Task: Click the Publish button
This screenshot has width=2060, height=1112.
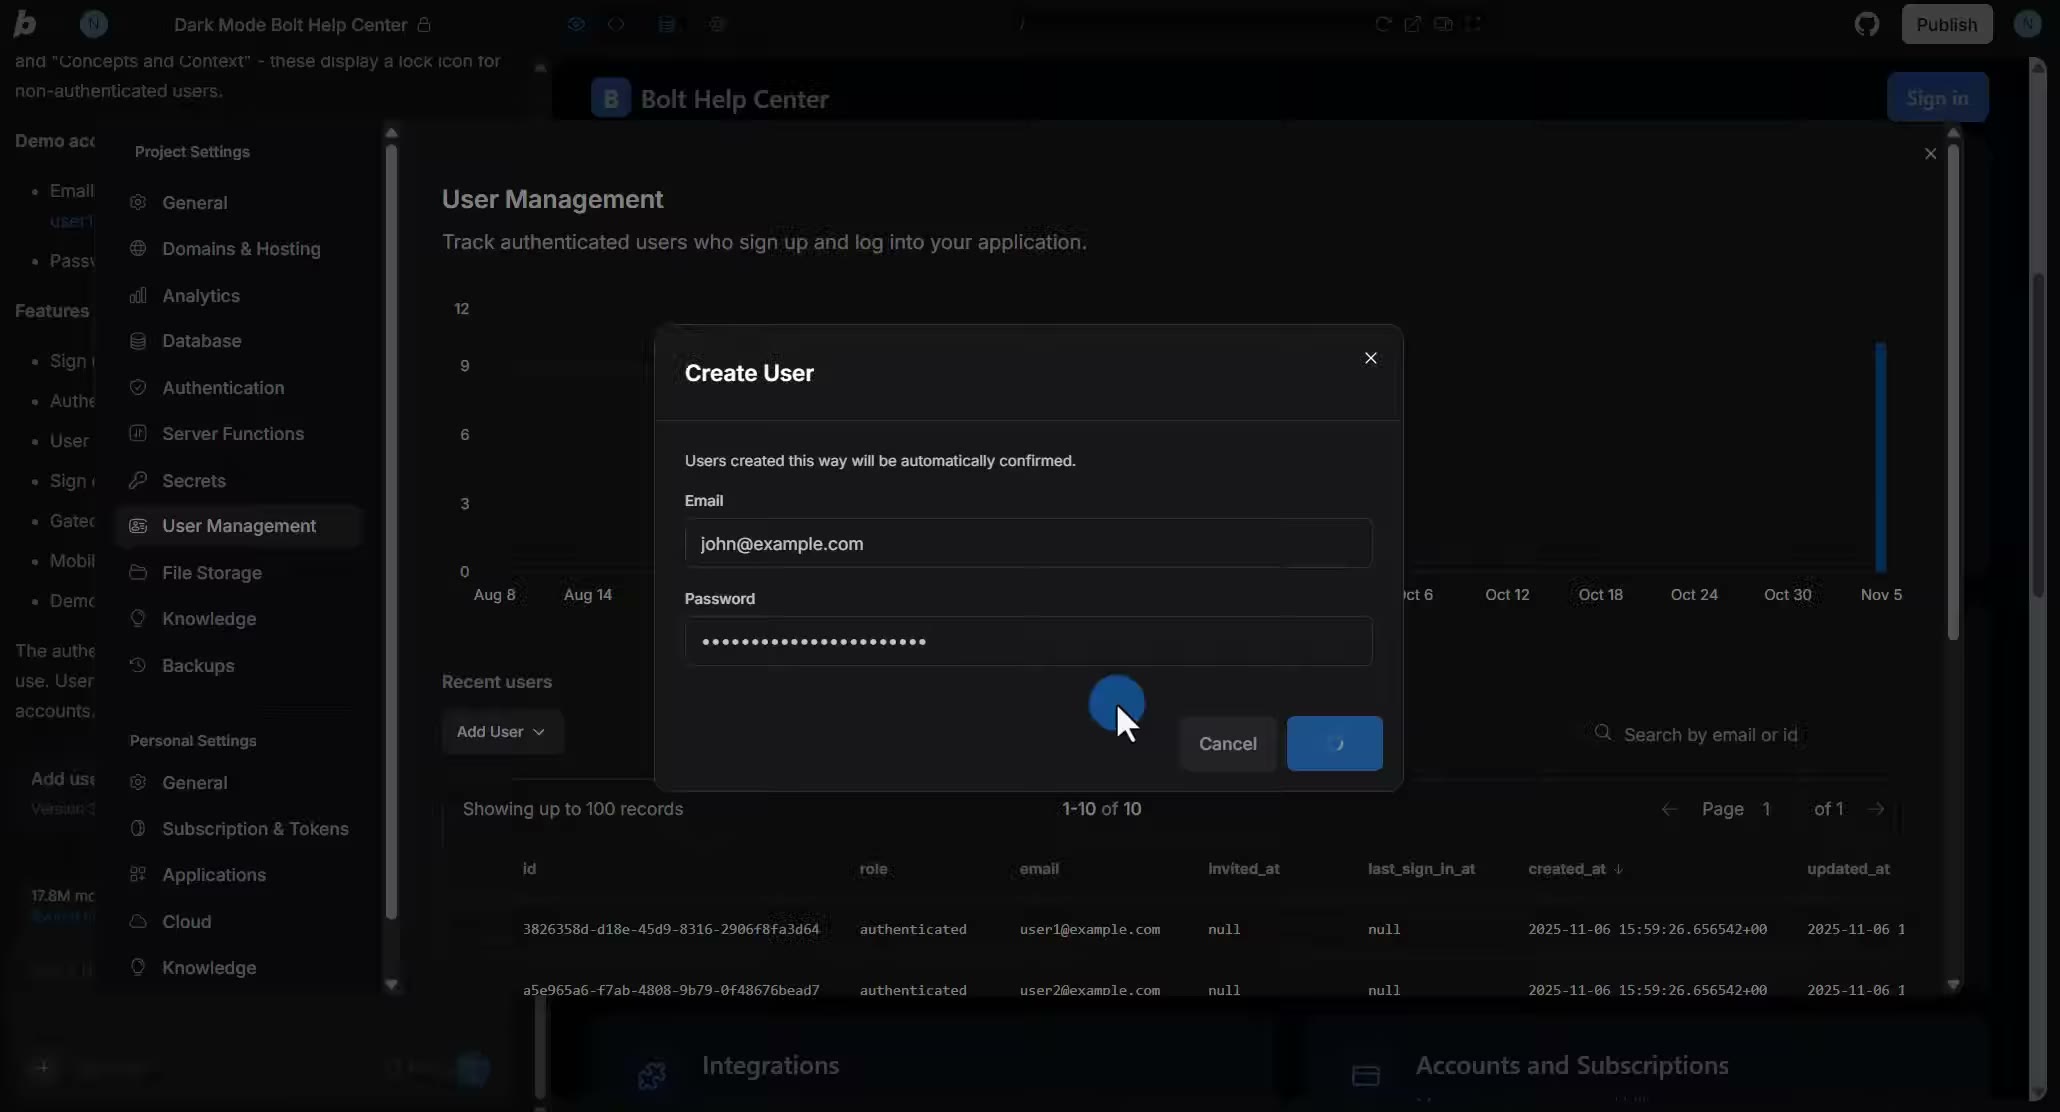Action: tap(1946, 24)
